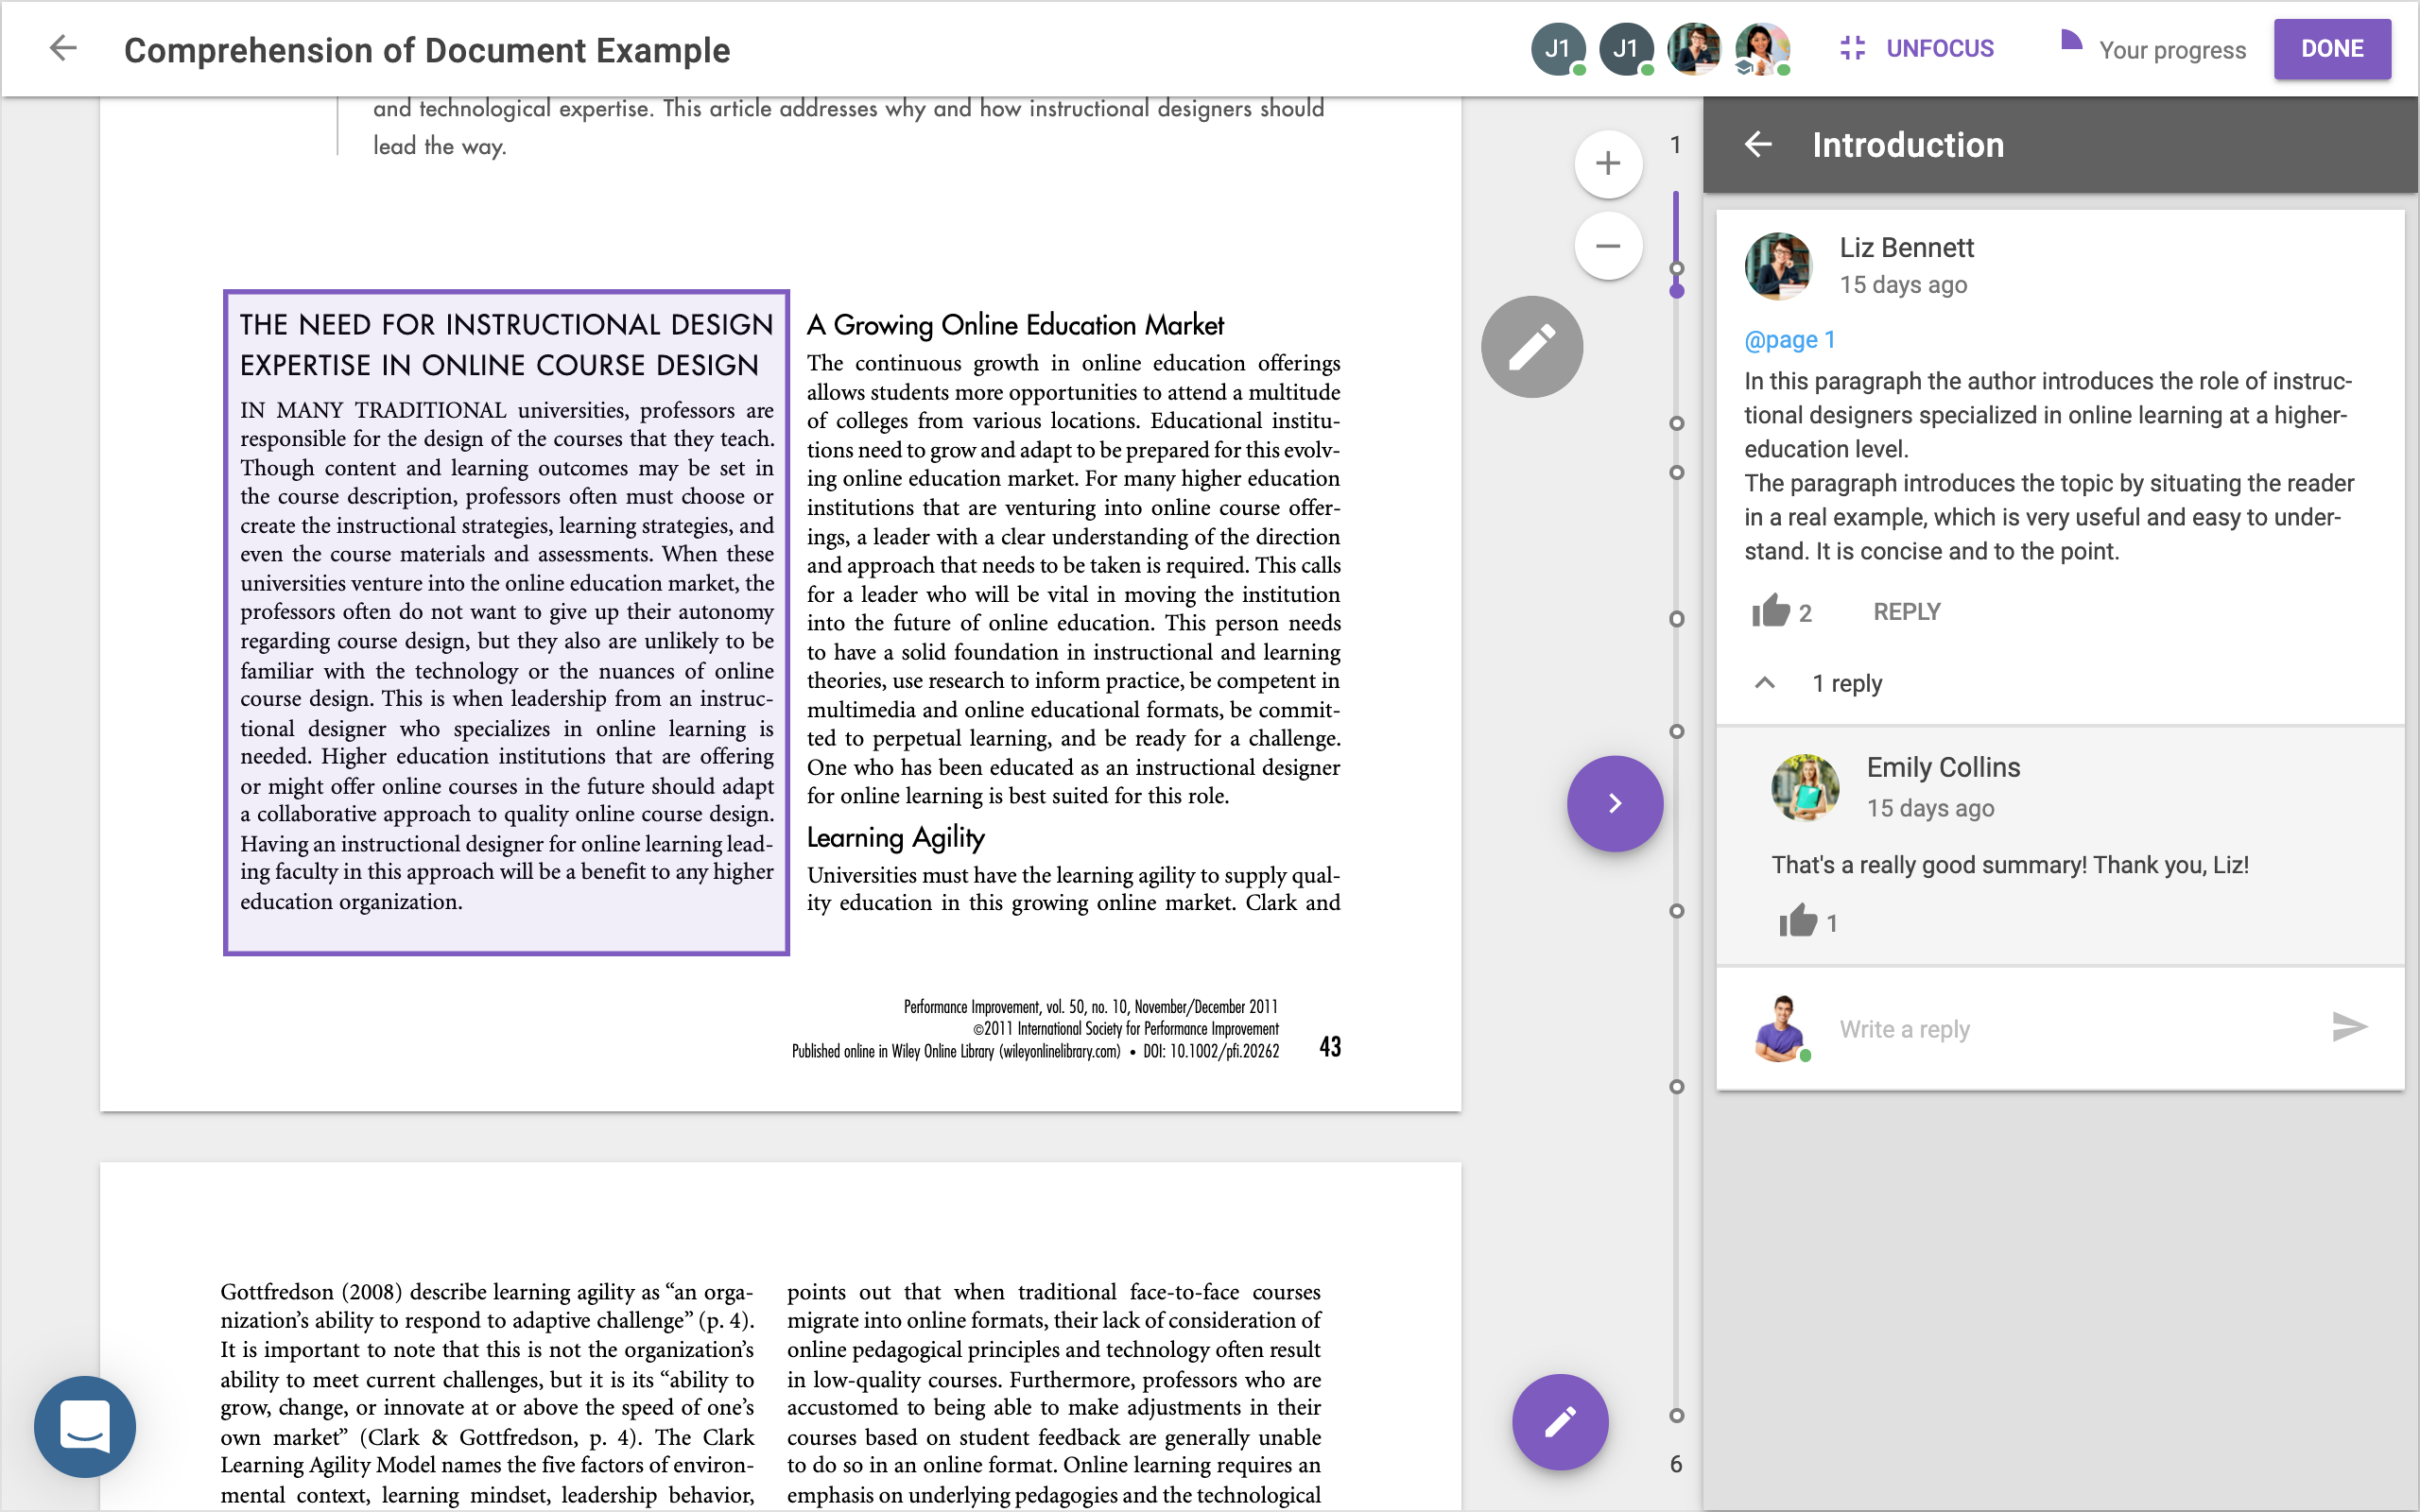
Task: Zoom in with the plus button
Action: click(x=1608, y=163)
